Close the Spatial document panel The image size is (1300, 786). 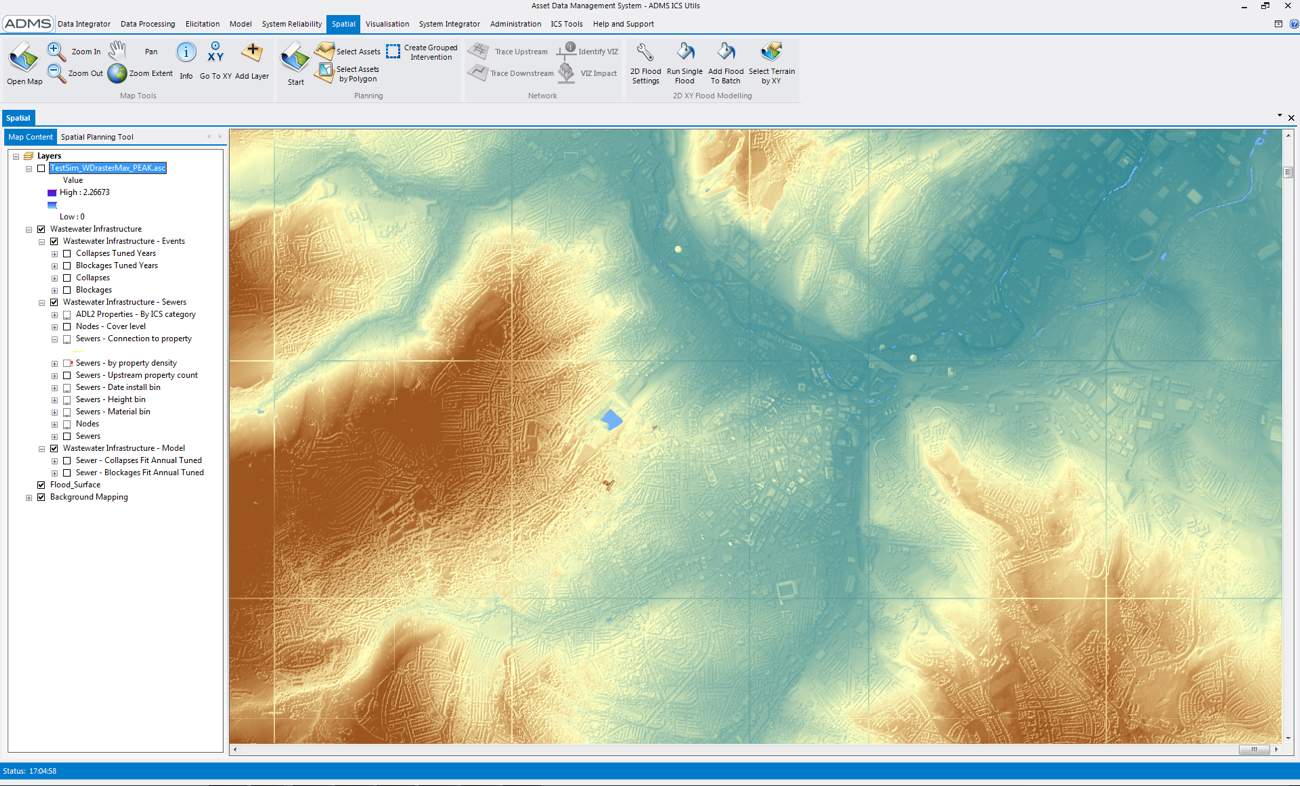click(1291, 118)
